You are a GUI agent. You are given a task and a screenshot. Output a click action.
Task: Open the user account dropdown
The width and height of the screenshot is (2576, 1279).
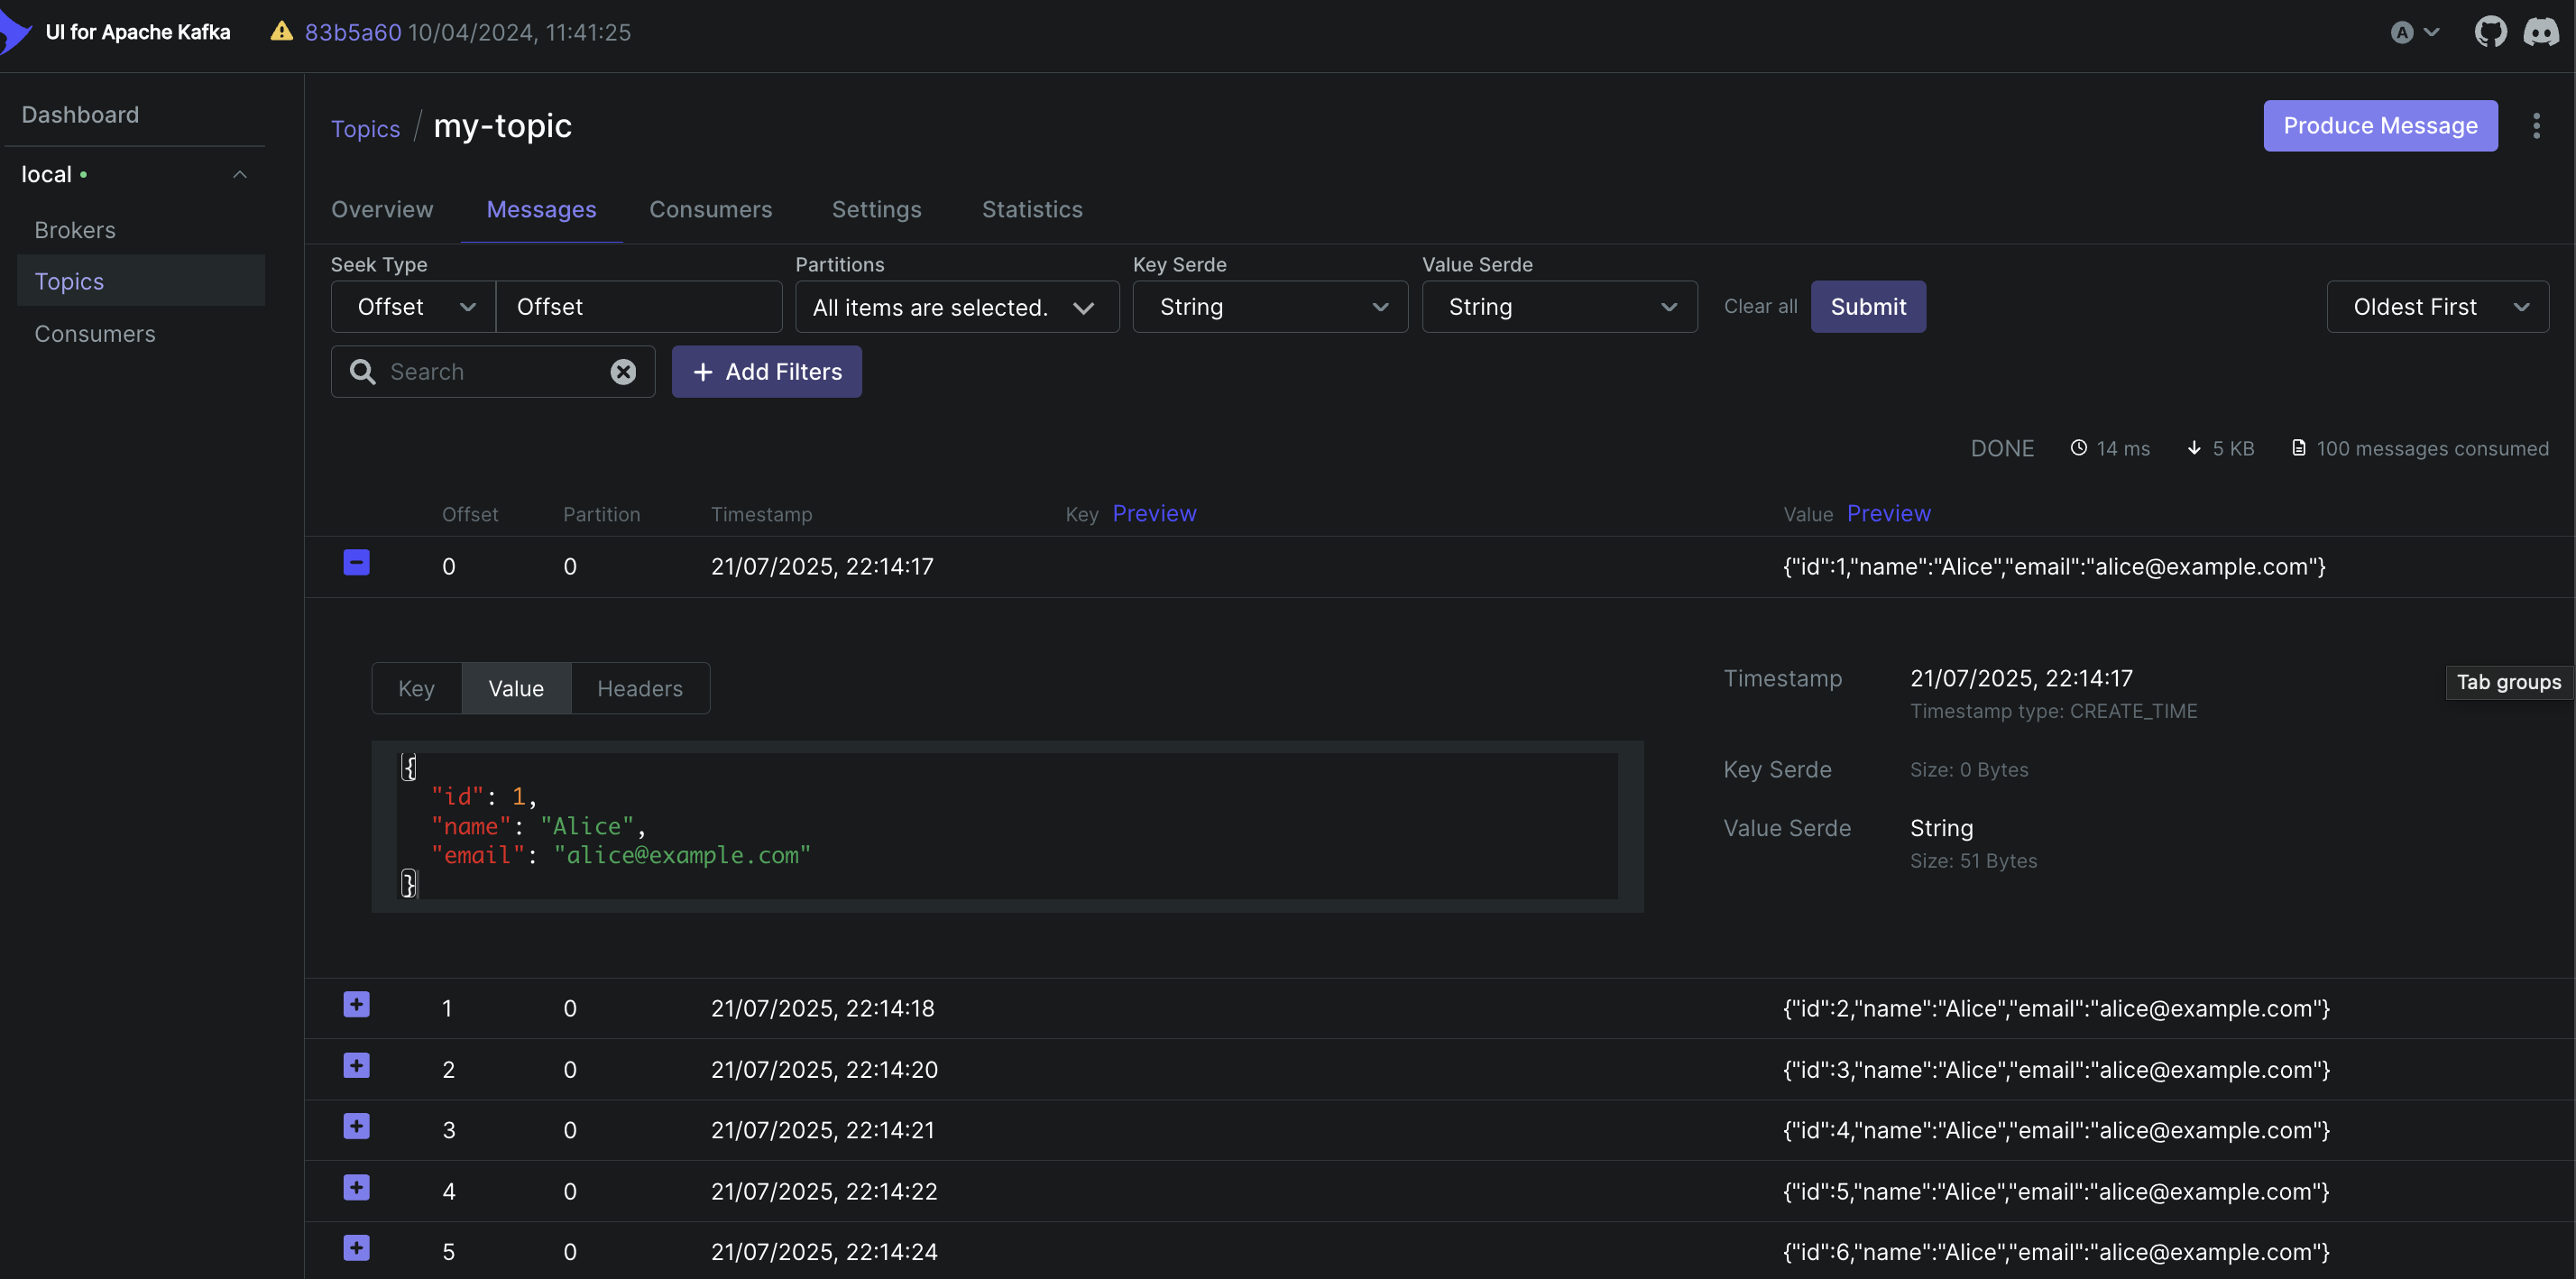click(x=2414, y=32)
